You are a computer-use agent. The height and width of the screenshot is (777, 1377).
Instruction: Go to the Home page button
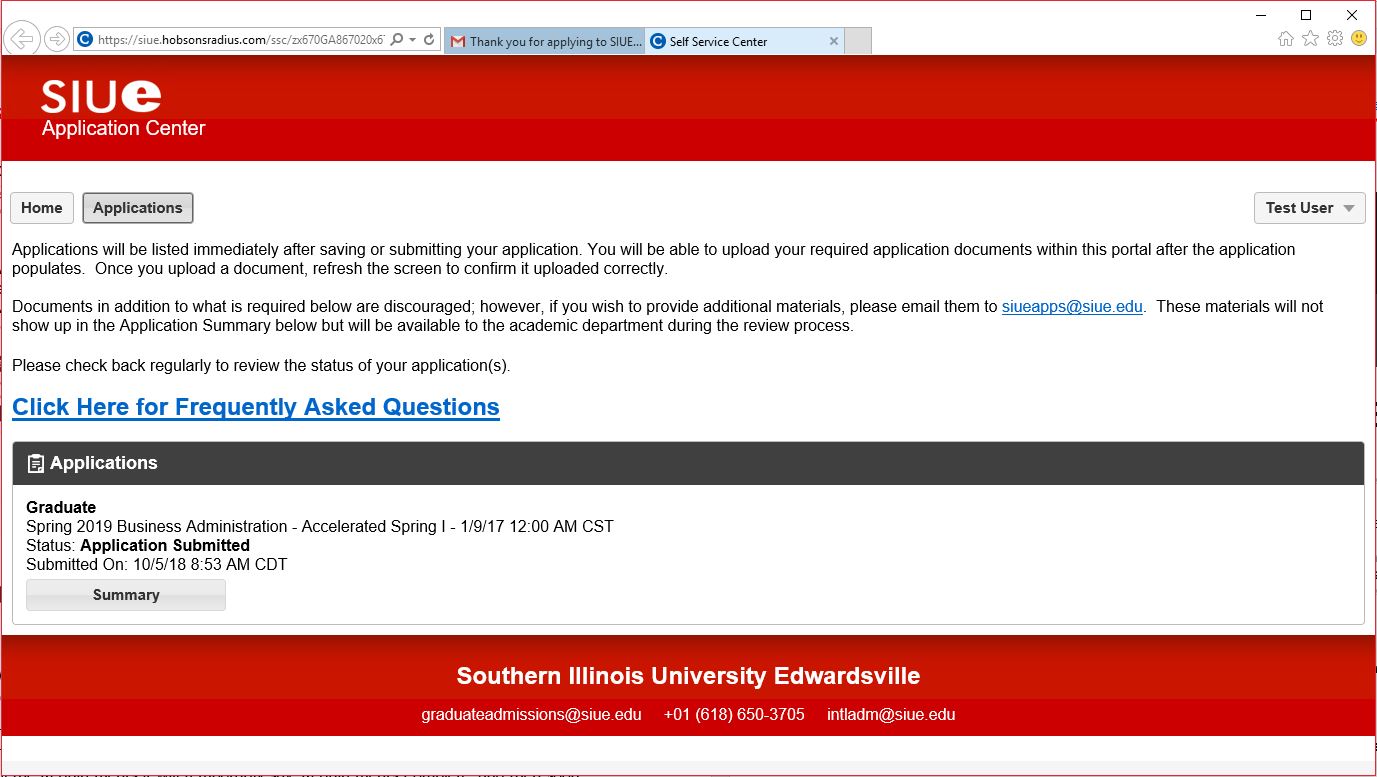[42, 208]
